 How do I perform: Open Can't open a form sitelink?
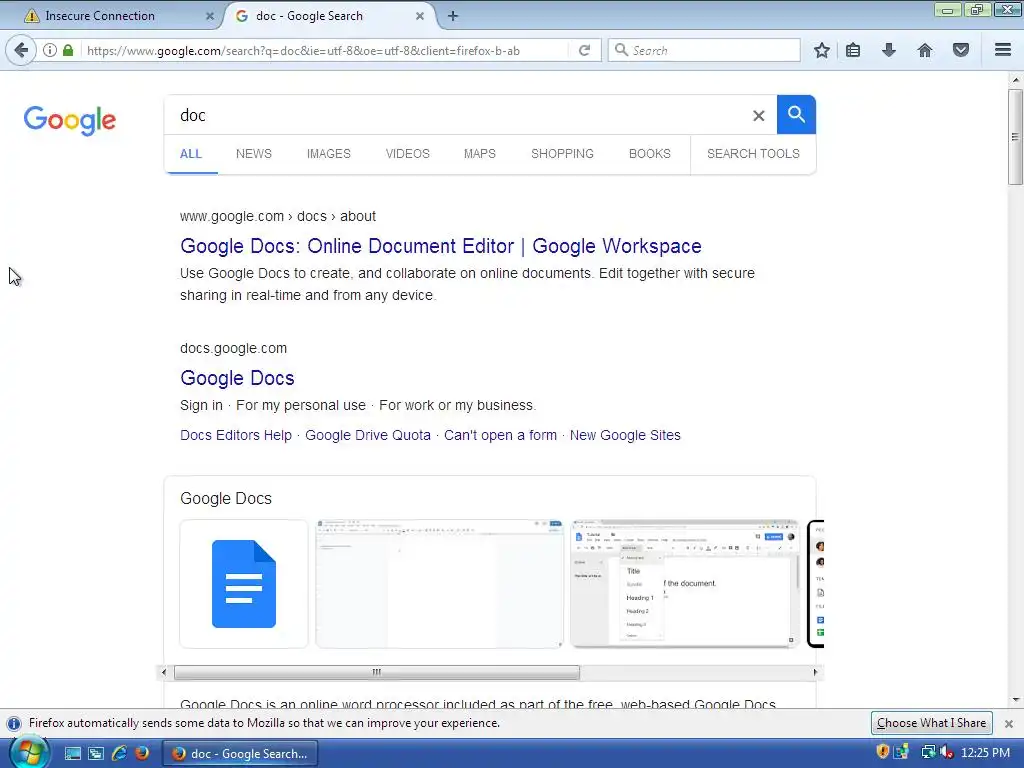500,436
